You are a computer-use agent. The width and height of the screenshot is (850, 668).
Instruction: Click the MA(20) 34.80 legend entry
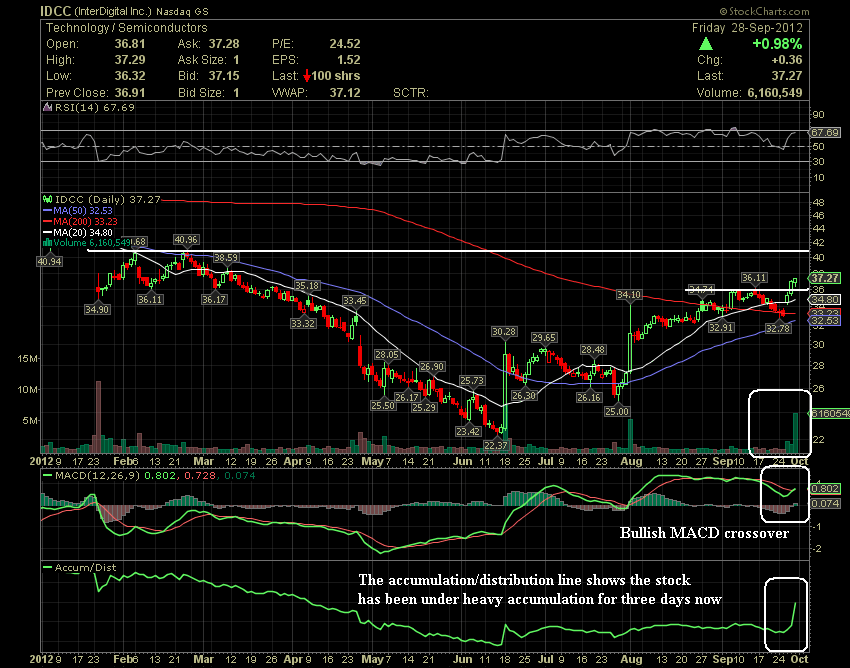(78, 232)
